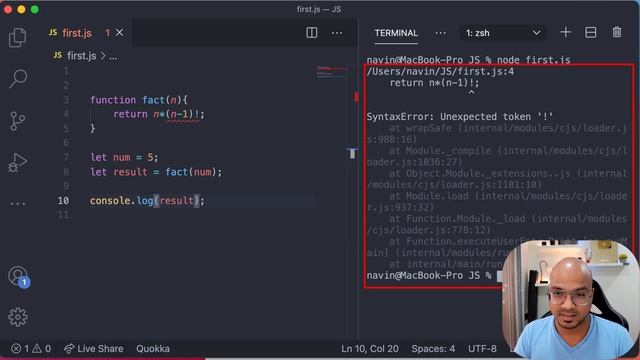The height and width of the screenshot is (360, 640).
Task: Show additional views ellipsis in activity bar
Action: point(18,203)
